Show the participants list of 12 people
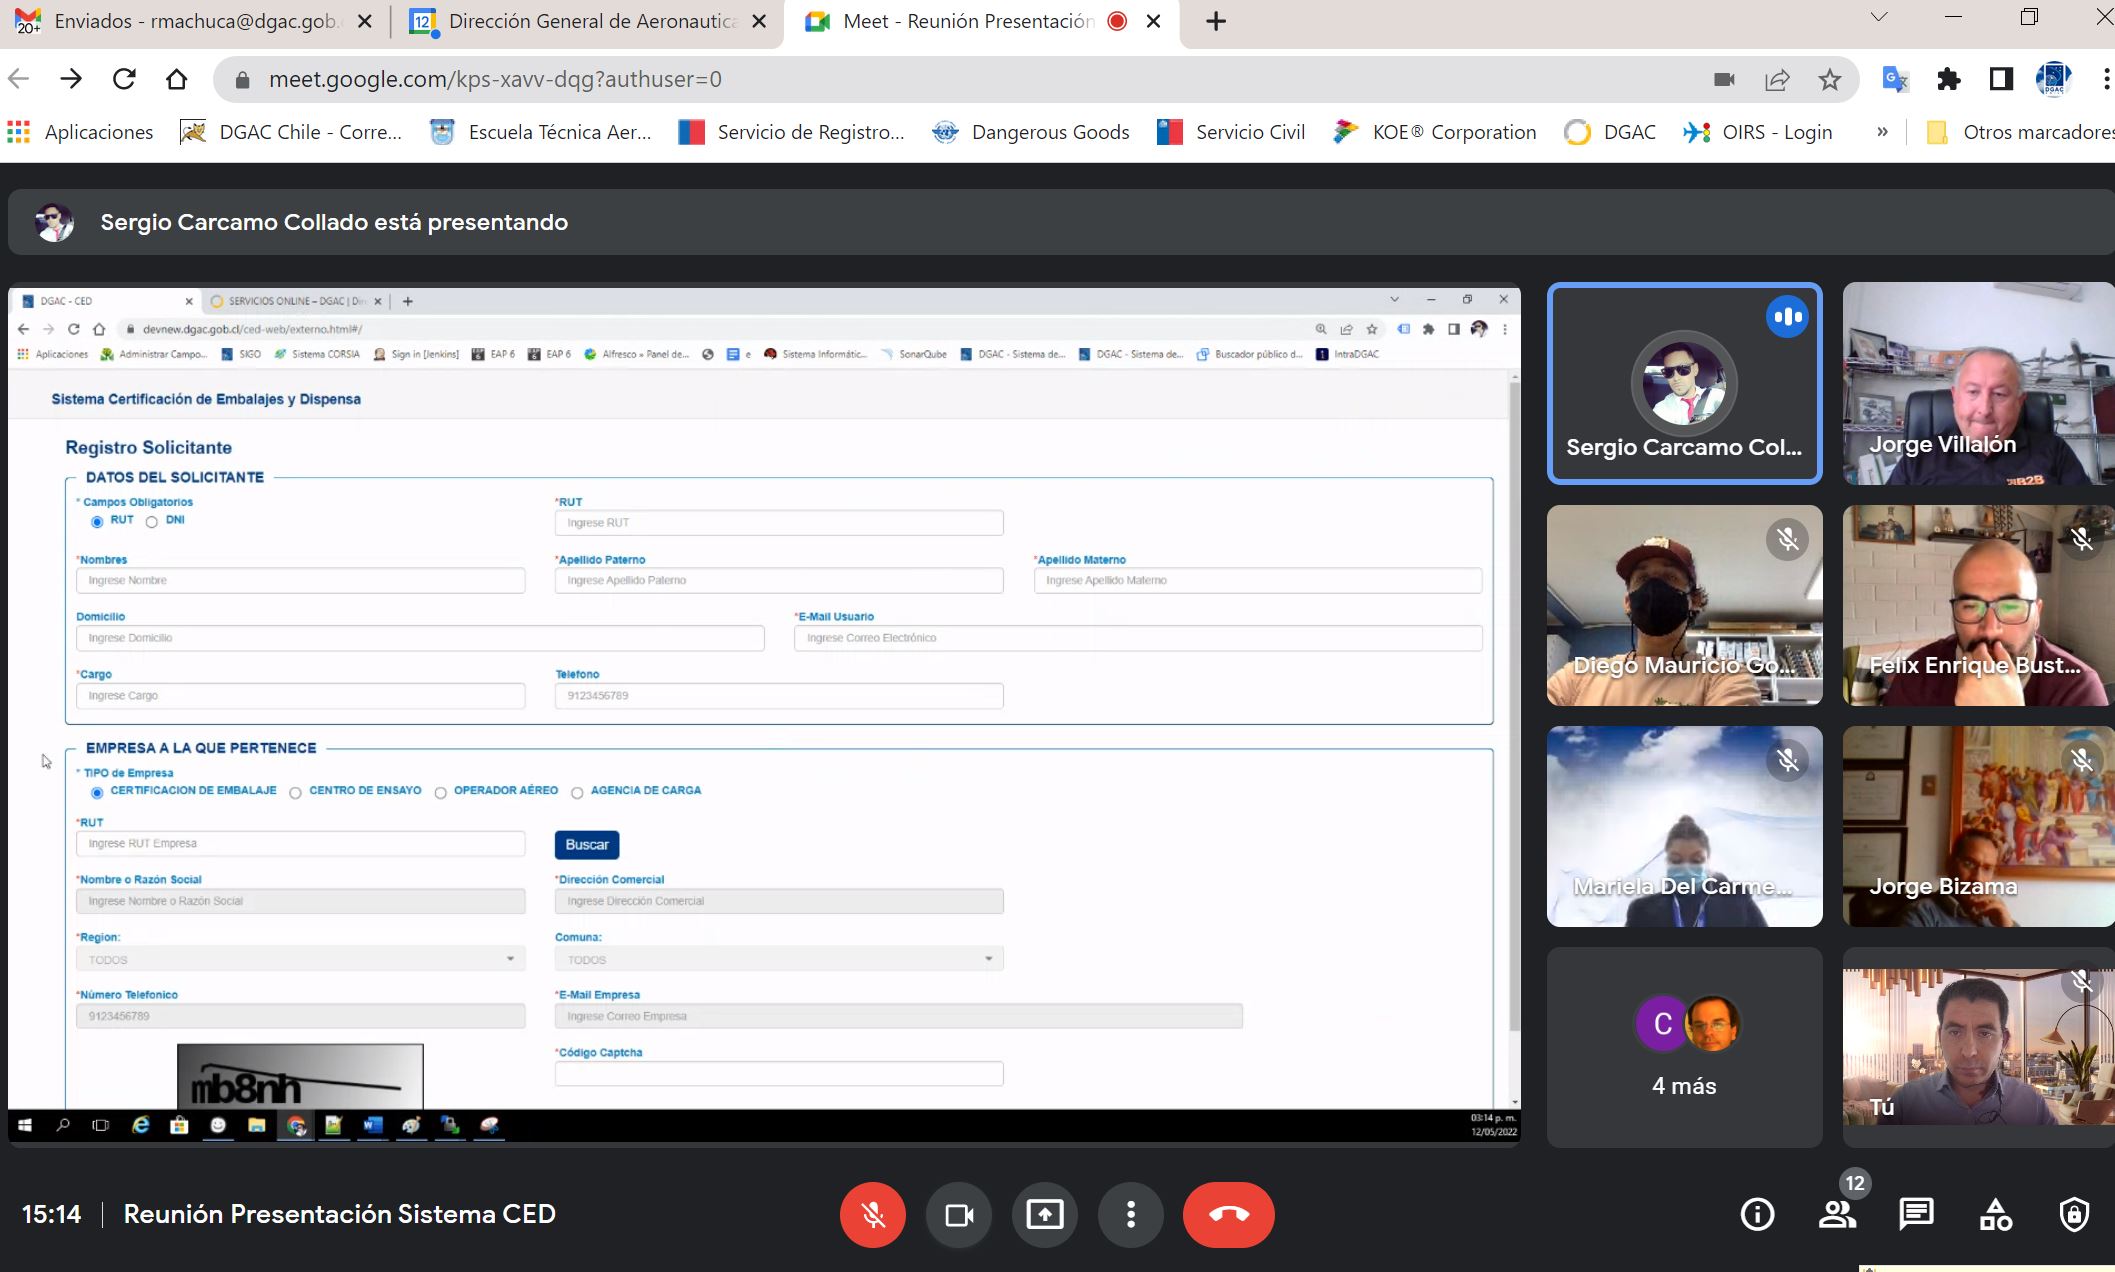The image size is (2115, 1272). click(1837, 1215)
